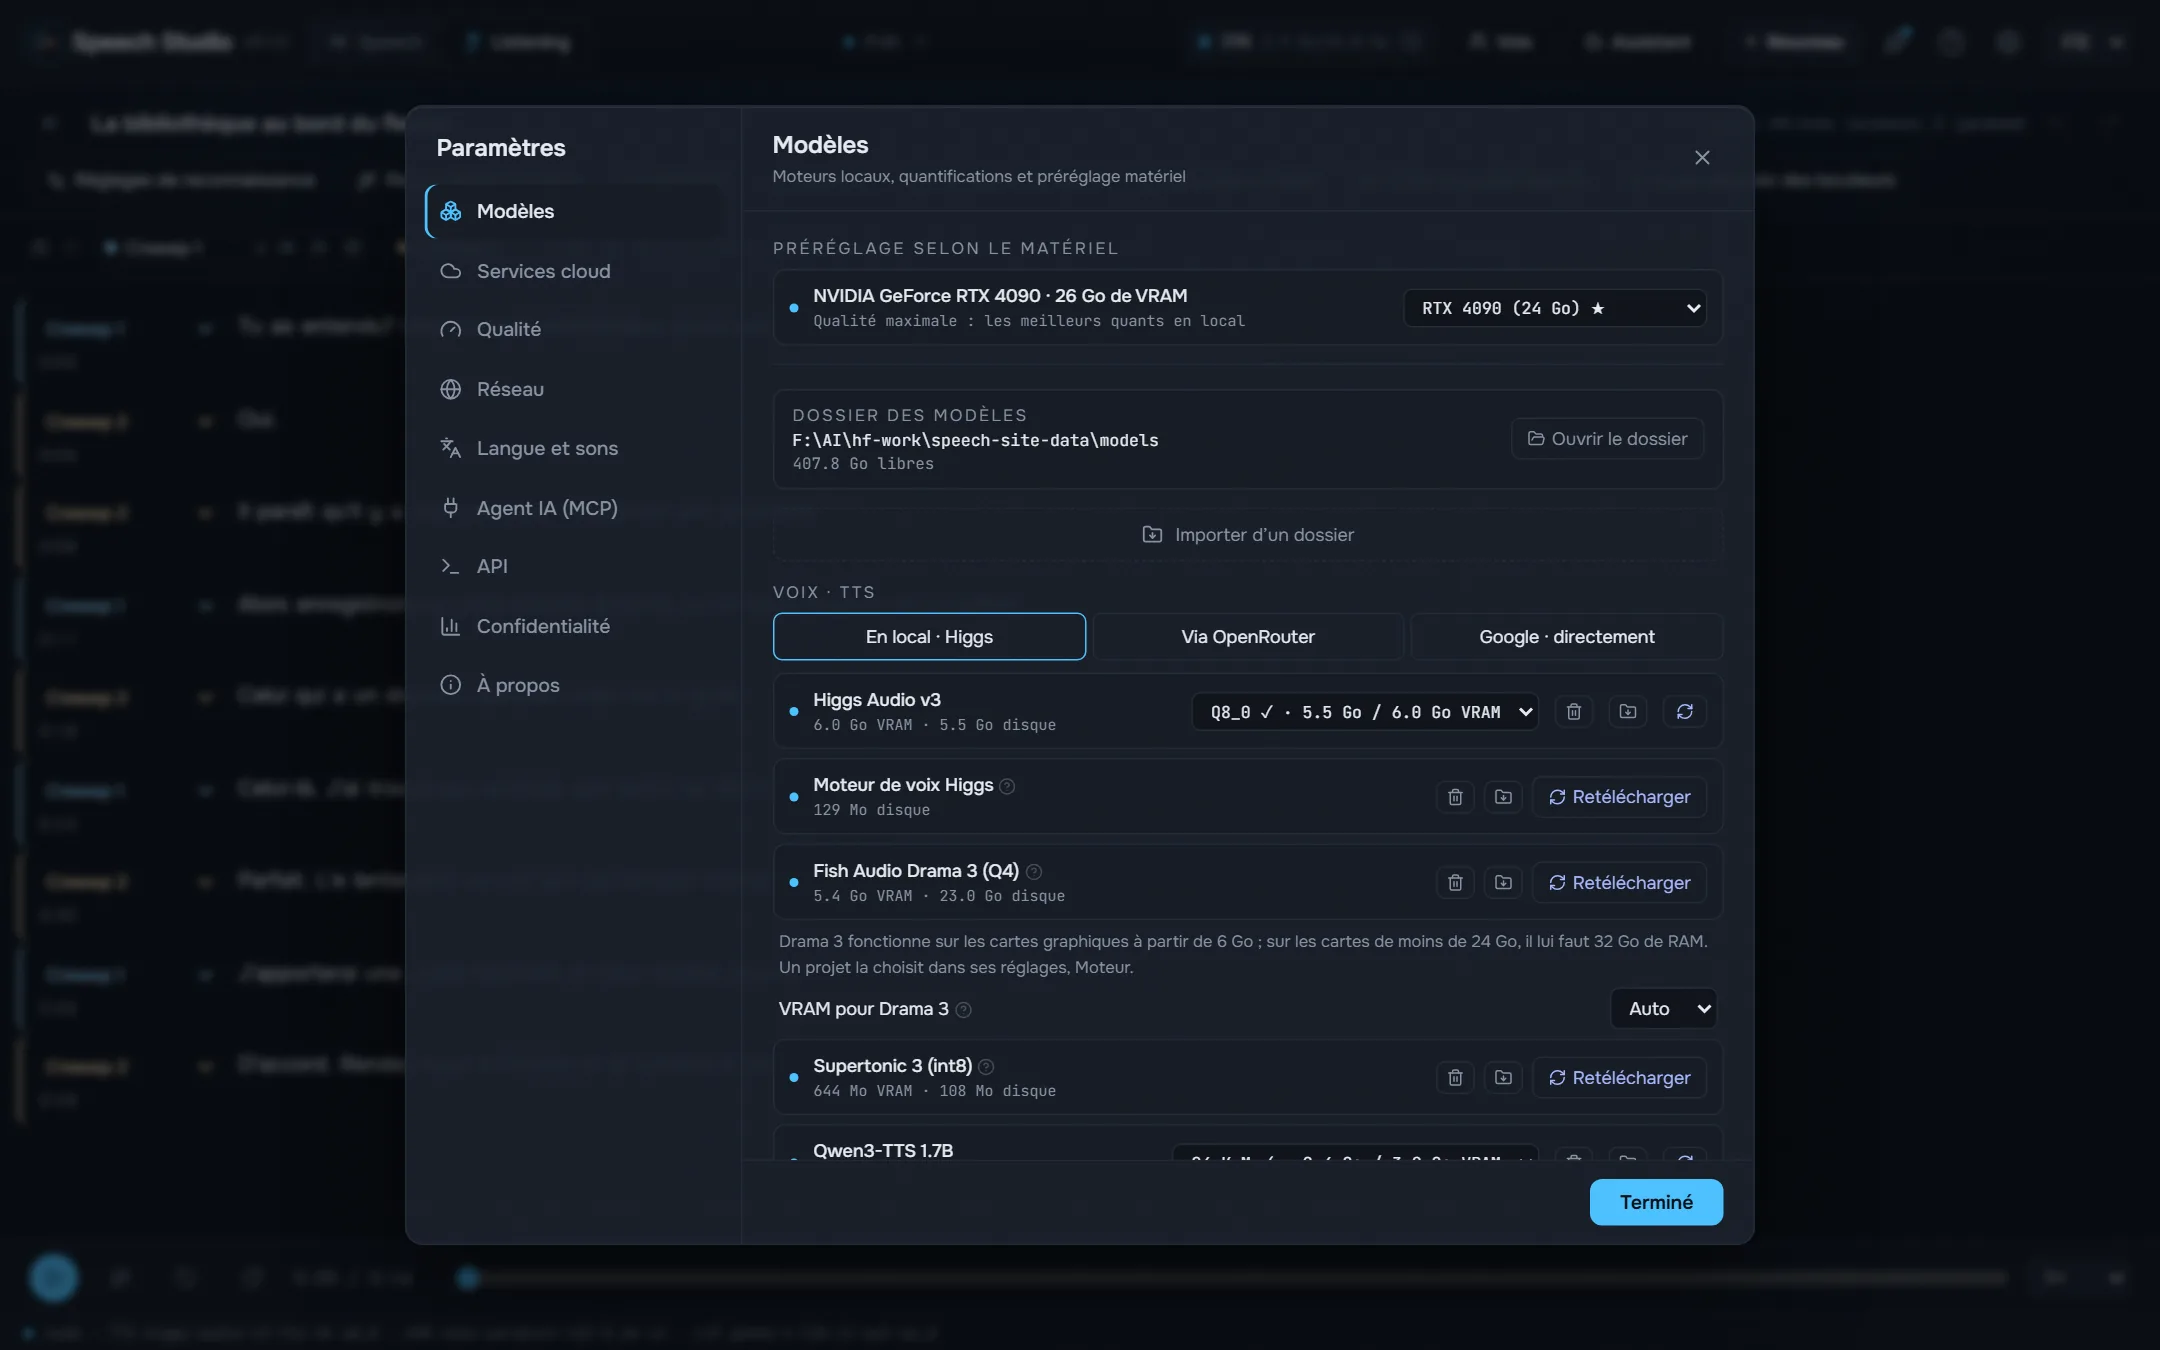Open the Modèles settings section
The width and height of the screenshot is (2160, 1350).
point(574,211)
